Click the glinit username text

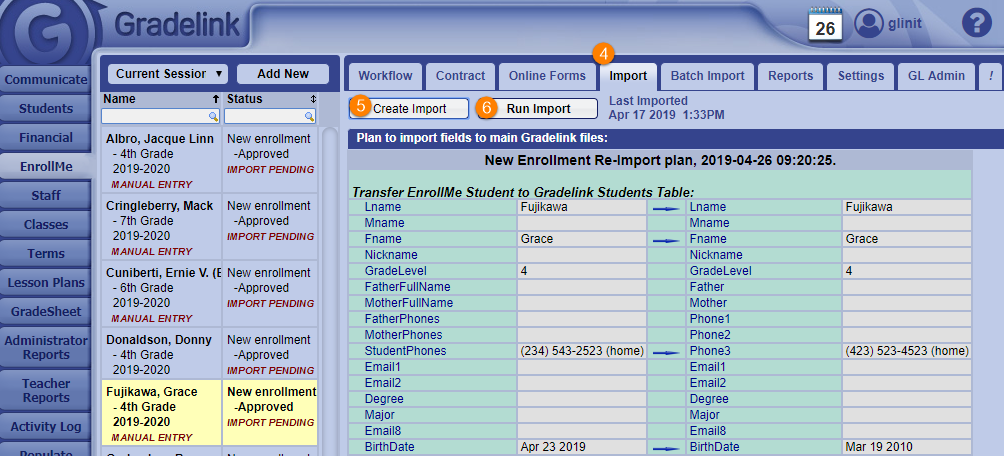pyautogui.click(x=905, y=24)
